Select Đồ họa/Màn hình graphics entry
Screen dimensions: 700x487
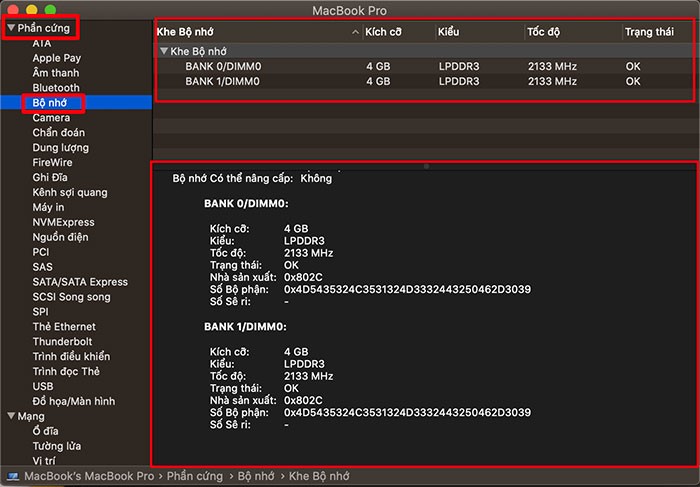coord(74,401)
